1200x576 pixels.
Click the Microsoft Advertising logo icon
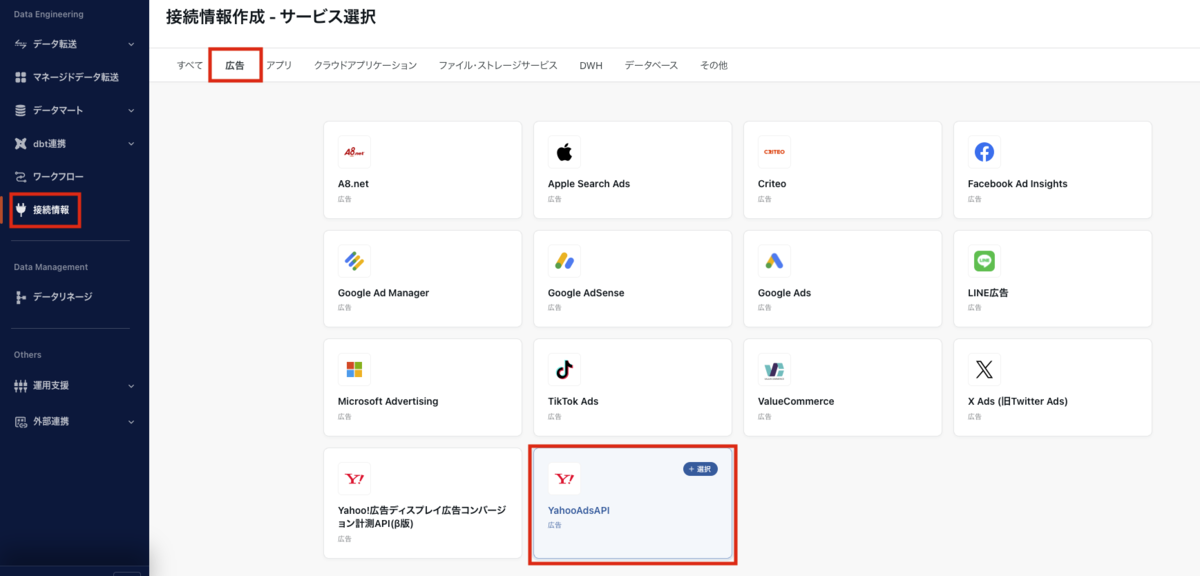click(x=354, y=370)
